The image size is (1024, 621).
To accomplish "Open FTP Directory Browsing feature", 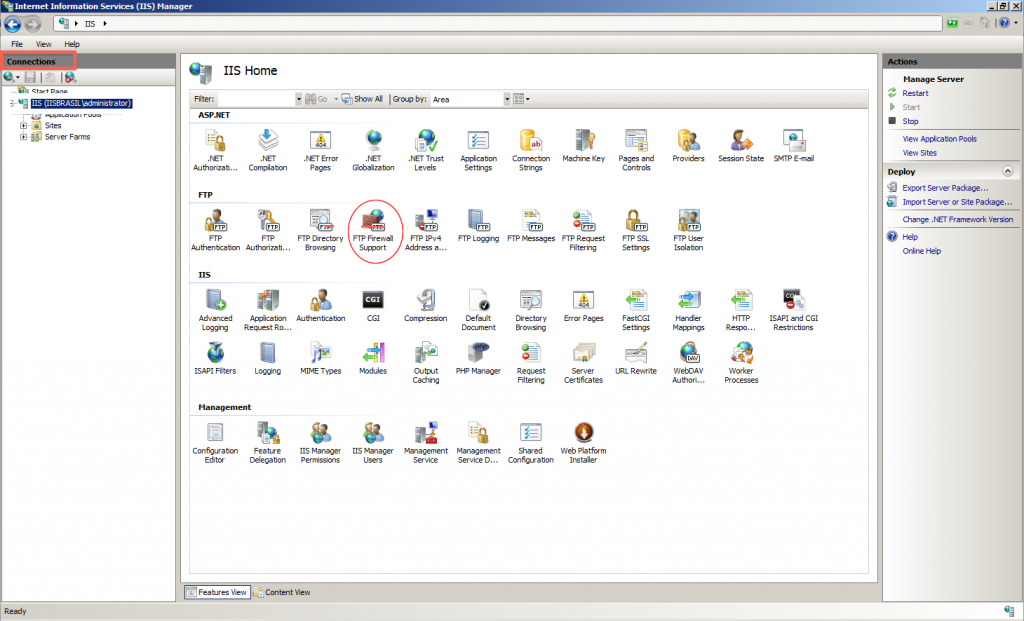I will [x=320, y=231].
